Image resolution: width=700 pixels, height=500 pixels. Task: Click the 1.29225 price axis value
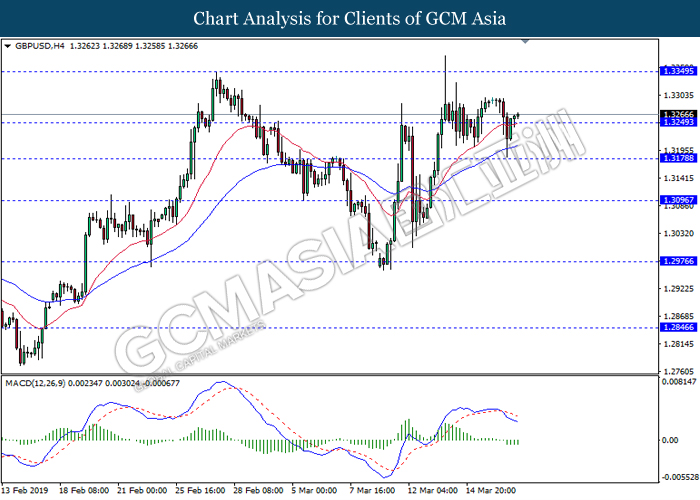679,289
